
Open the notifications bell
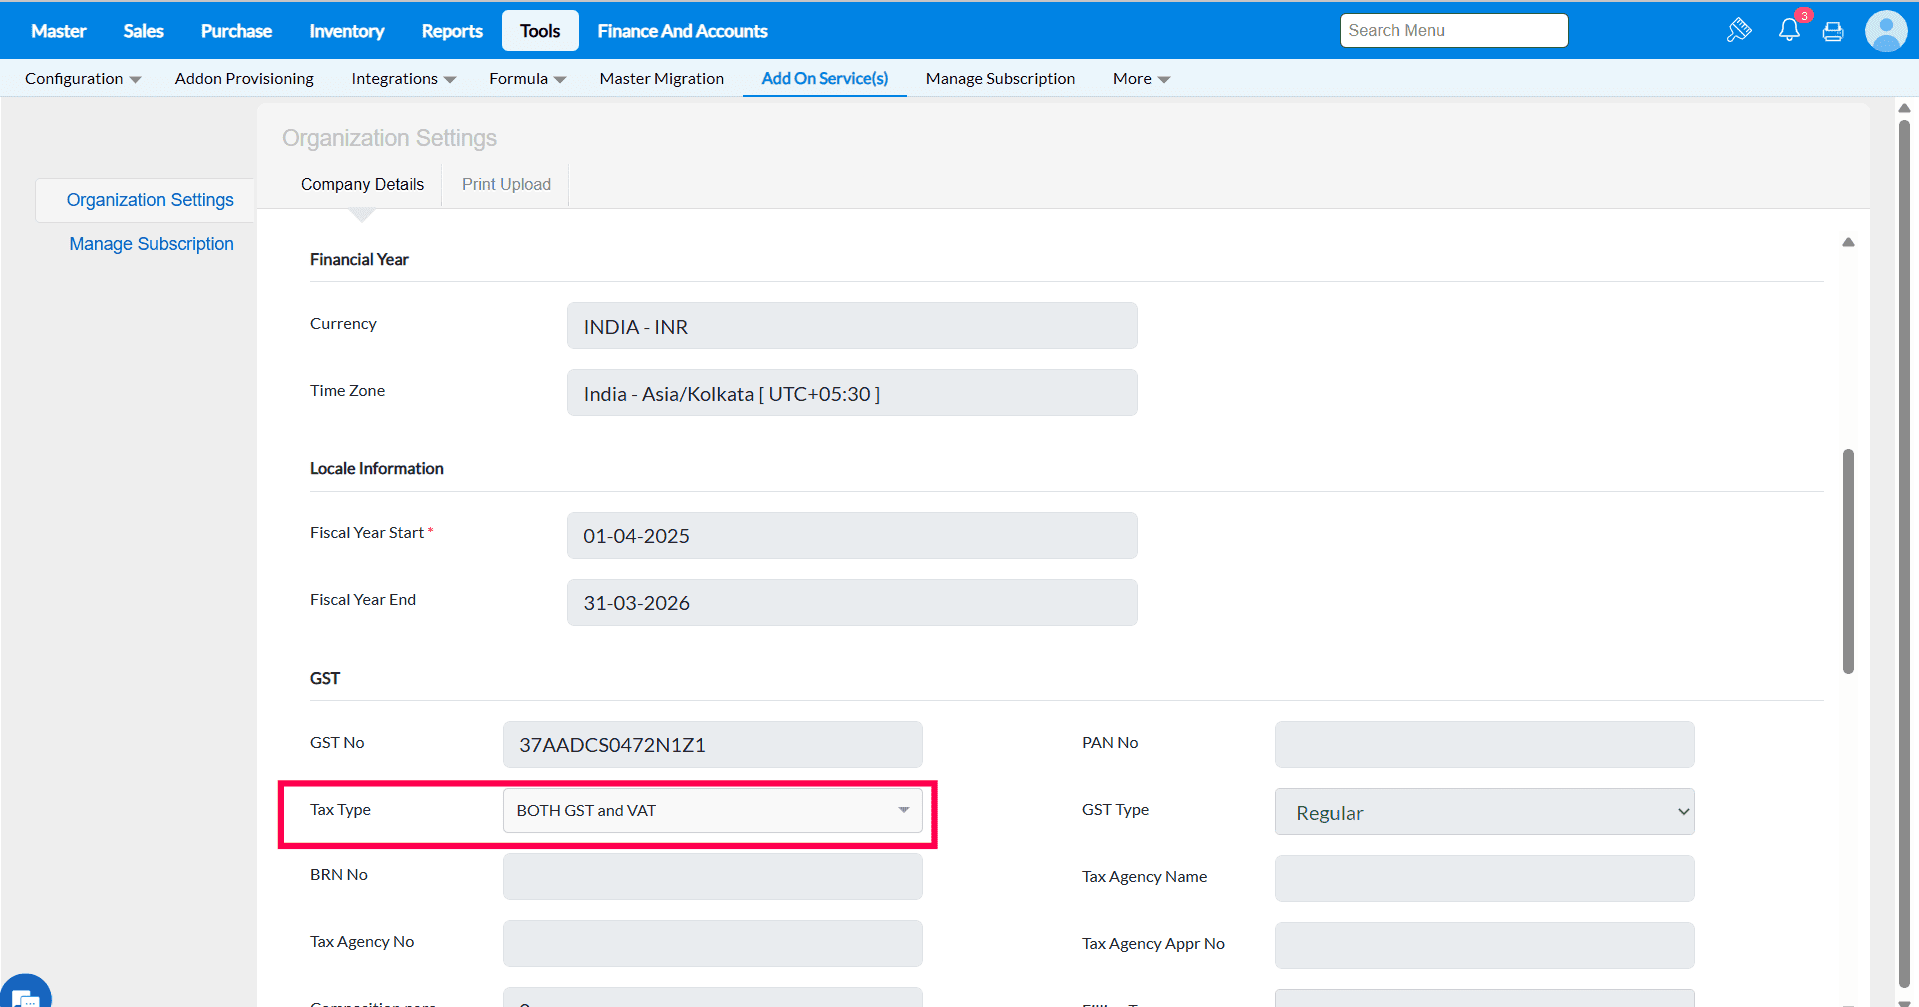pos(1789,30)
